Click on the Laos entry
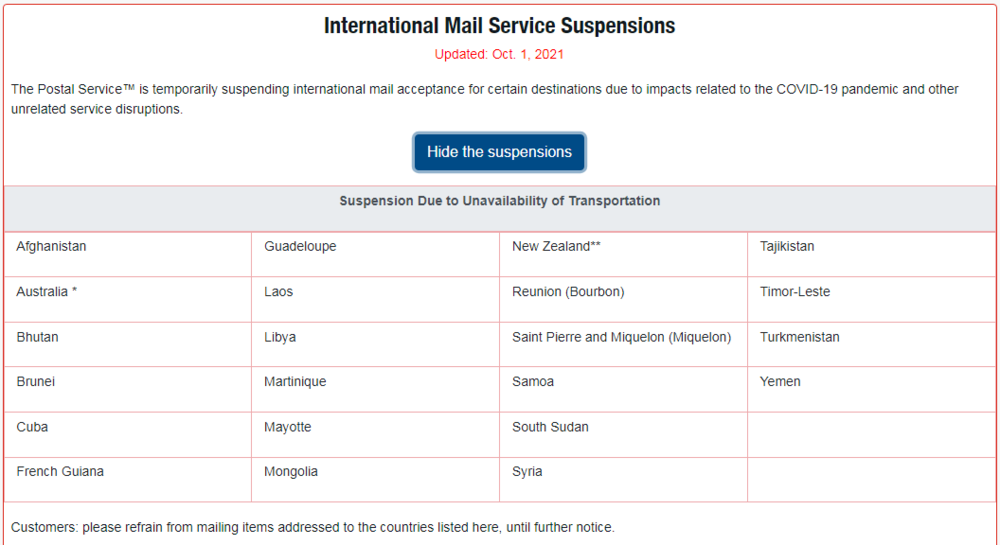 click(x=279, y=292)
